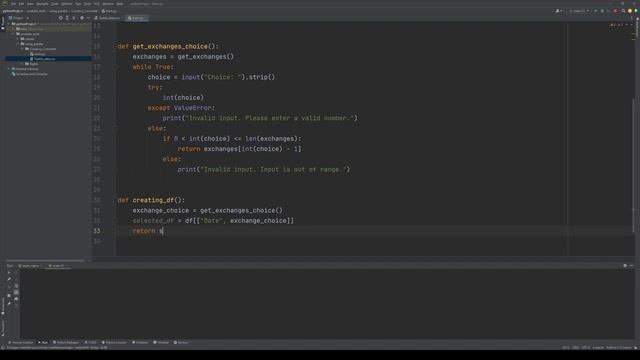
Task: Toggle fold marker at while True line
Action: (116, 67)
